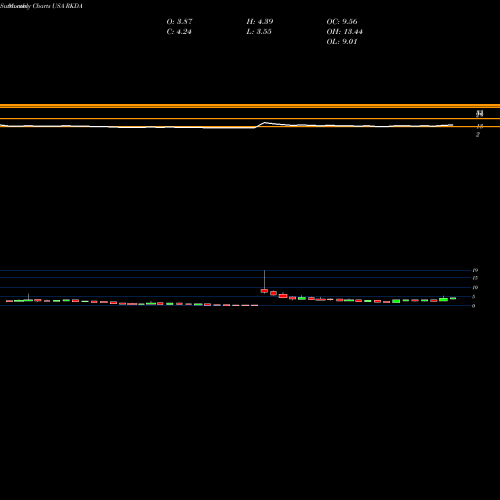Click the high price value 'H: 4.39'

coord(260,22)
